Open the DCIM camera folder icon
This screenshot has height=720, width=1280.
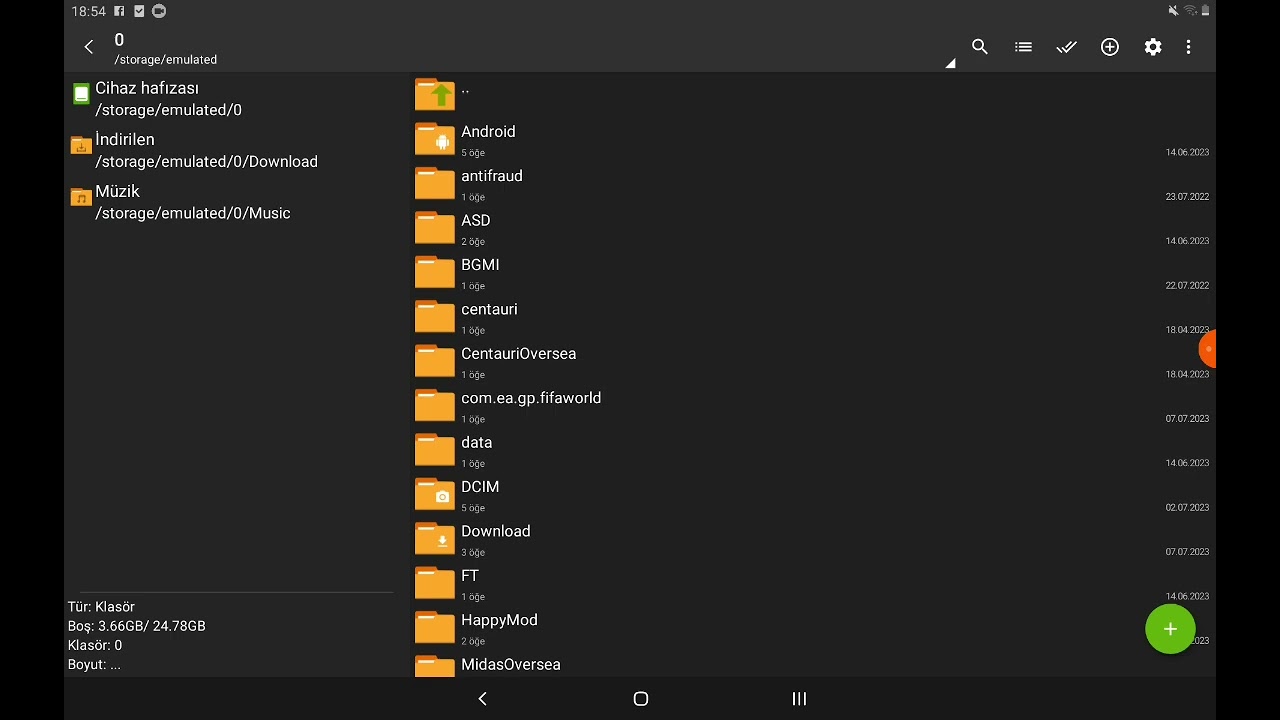pyautogui.click(x=435, y=494)
